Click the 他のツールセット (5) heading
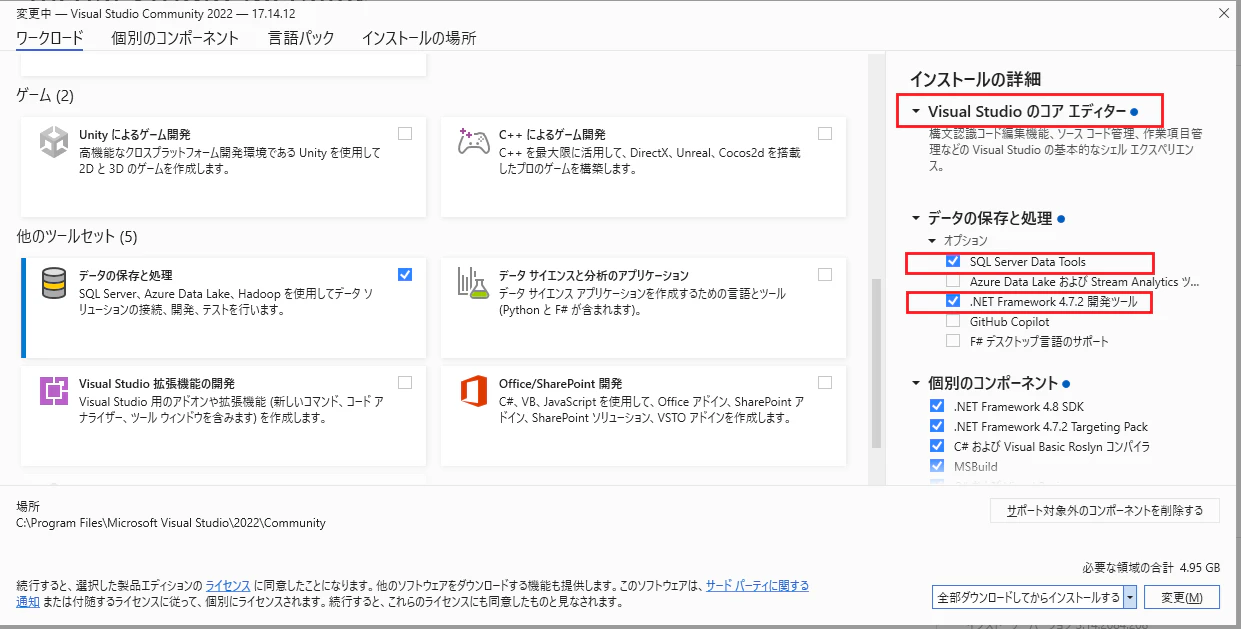 tap(77, 237)
